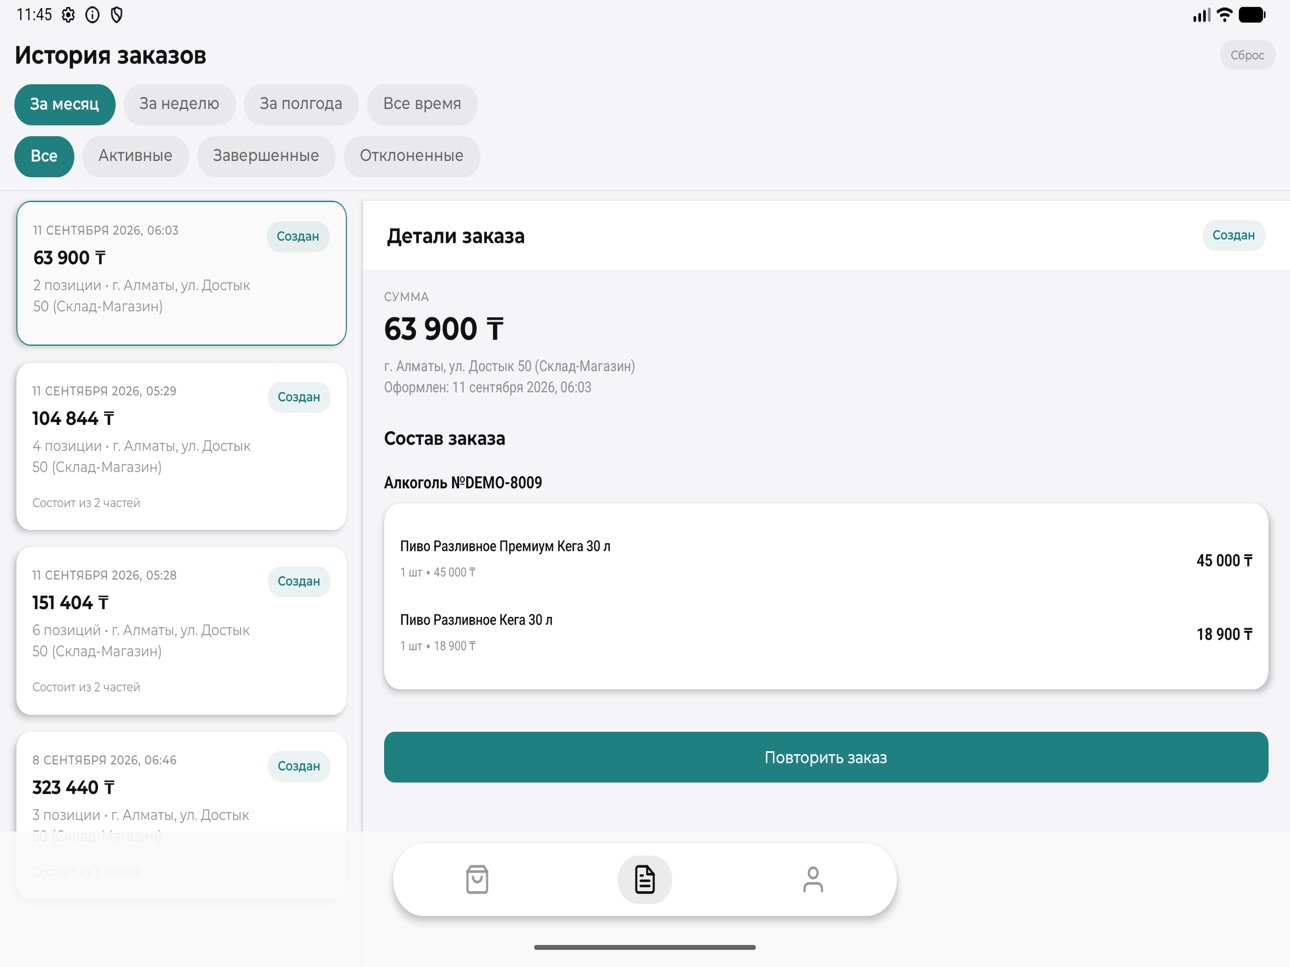Click 'Алкоголь №DEMO-8009' heading
Image resolution: width=1290 pixels, height=967 pixels.
pos(463,482)
